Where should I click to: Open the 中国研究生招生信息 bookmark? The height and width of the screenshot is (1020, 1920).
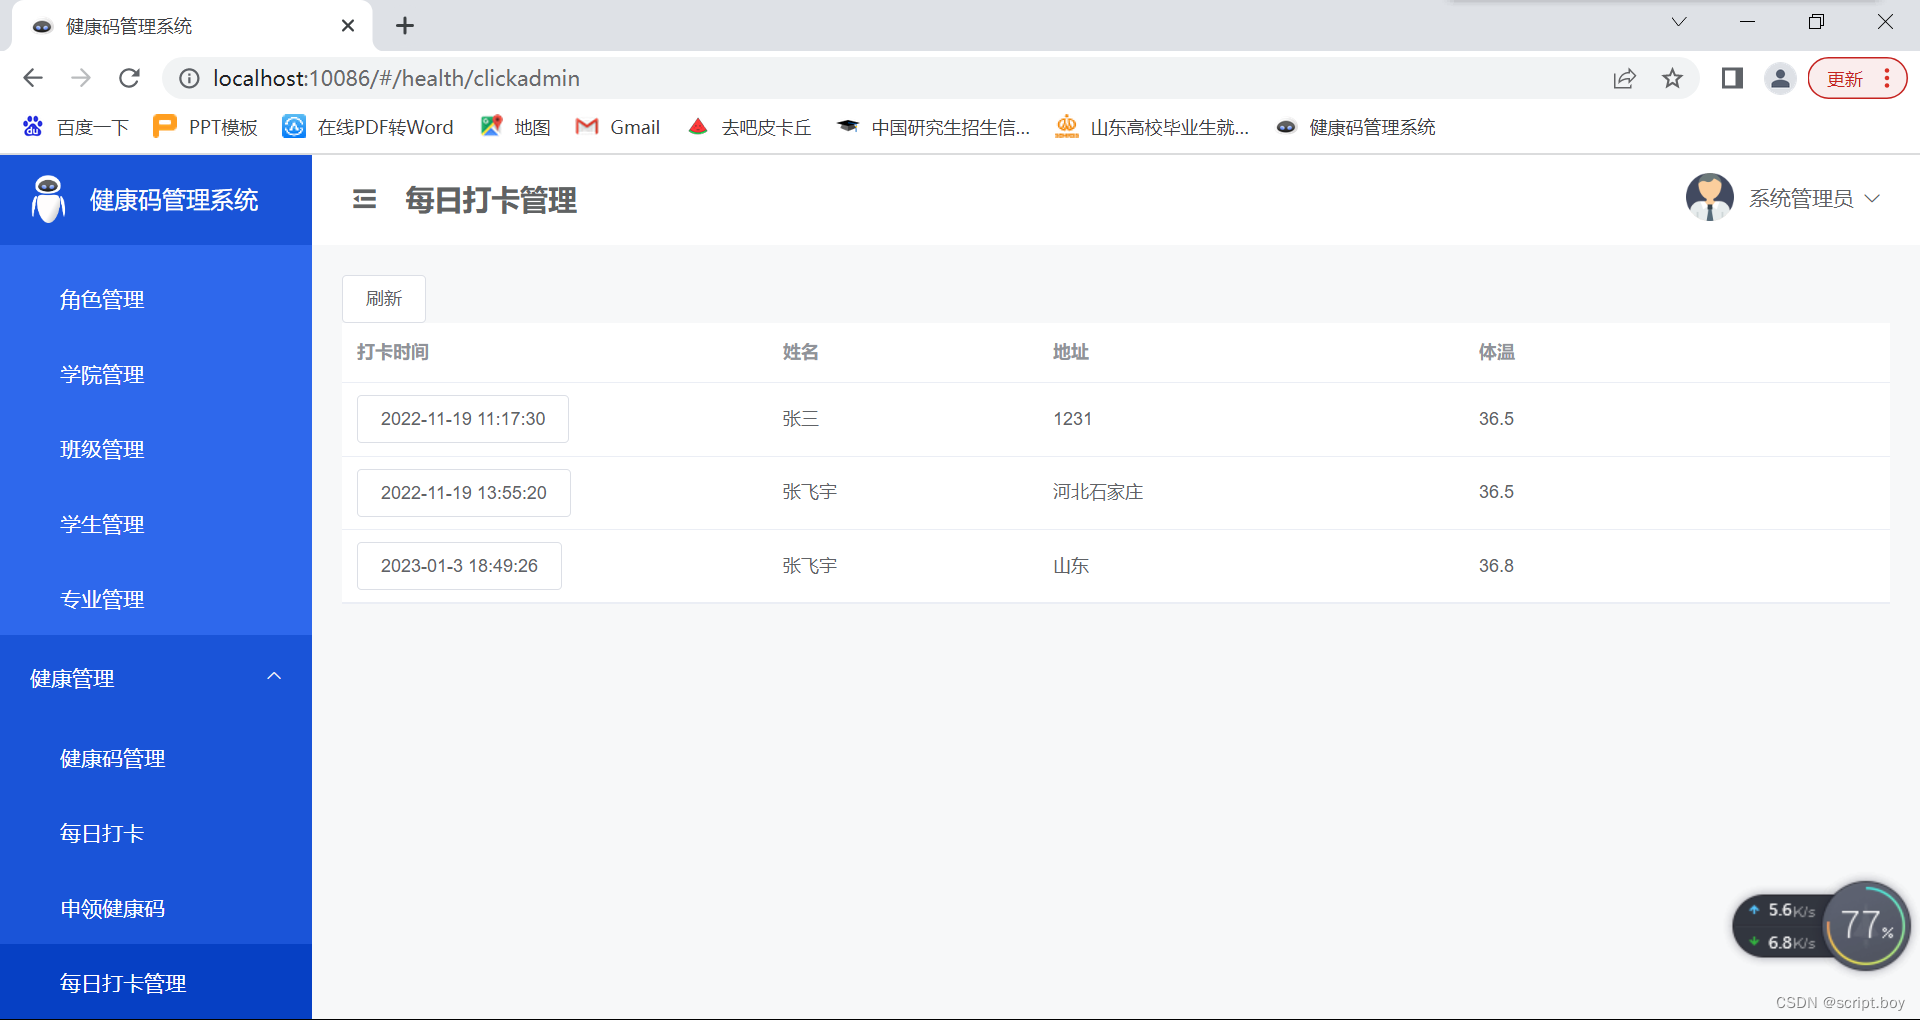tap(933, 127)
